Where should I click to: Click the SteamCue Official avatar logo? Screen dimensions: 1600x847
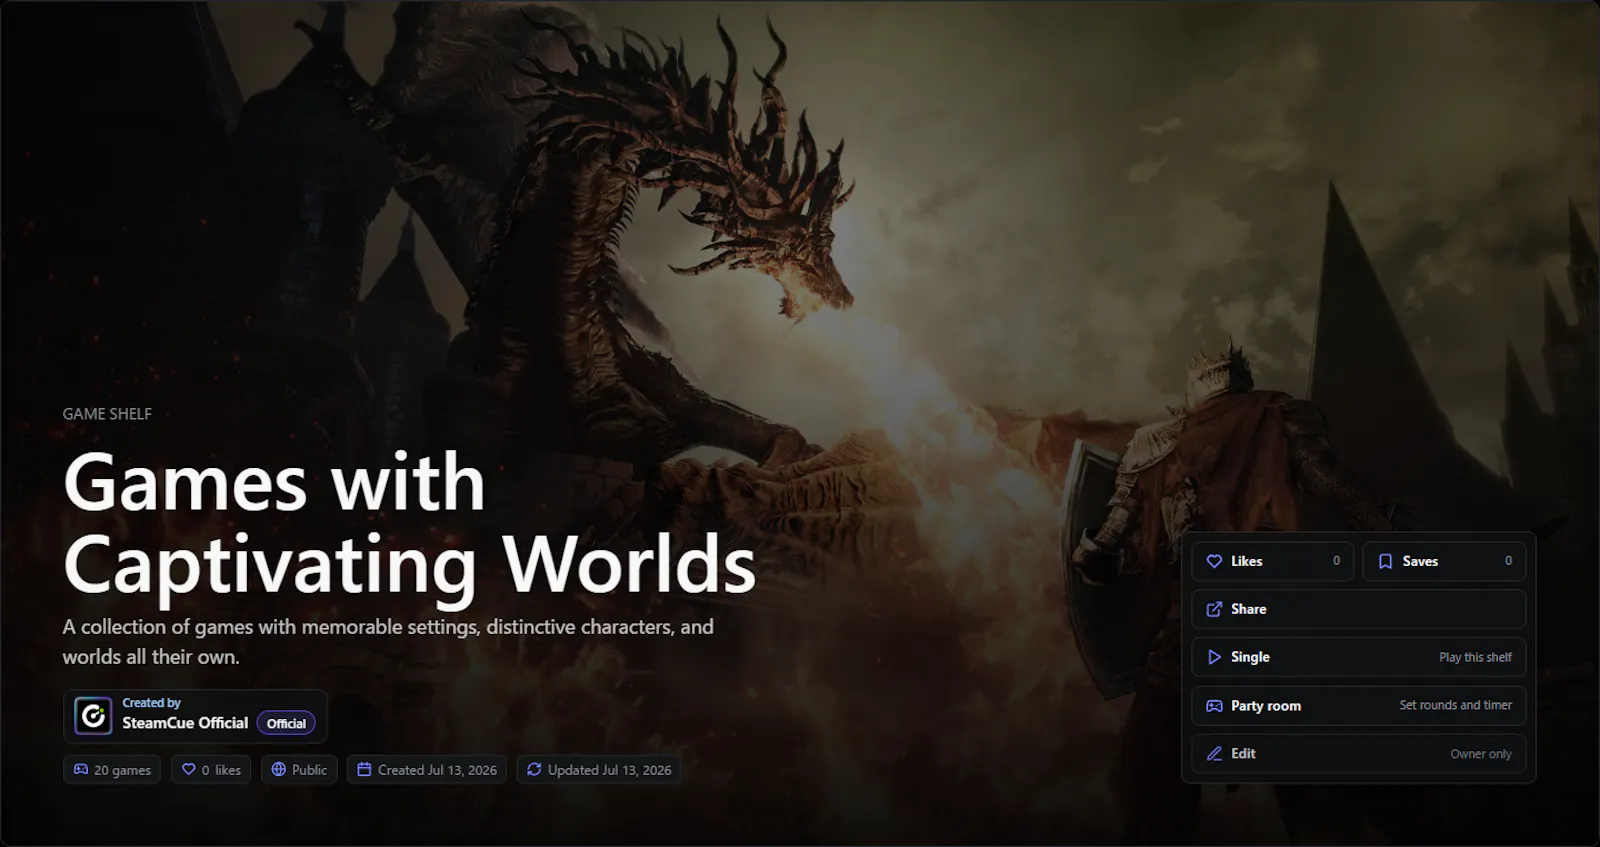pos(93,716)
